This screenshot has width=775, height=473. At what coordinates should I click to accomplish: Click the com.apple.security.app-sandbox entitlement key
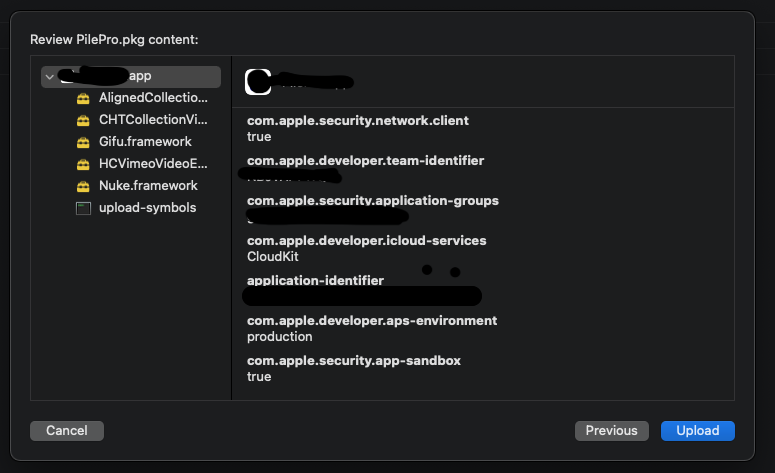click(353, 361)
